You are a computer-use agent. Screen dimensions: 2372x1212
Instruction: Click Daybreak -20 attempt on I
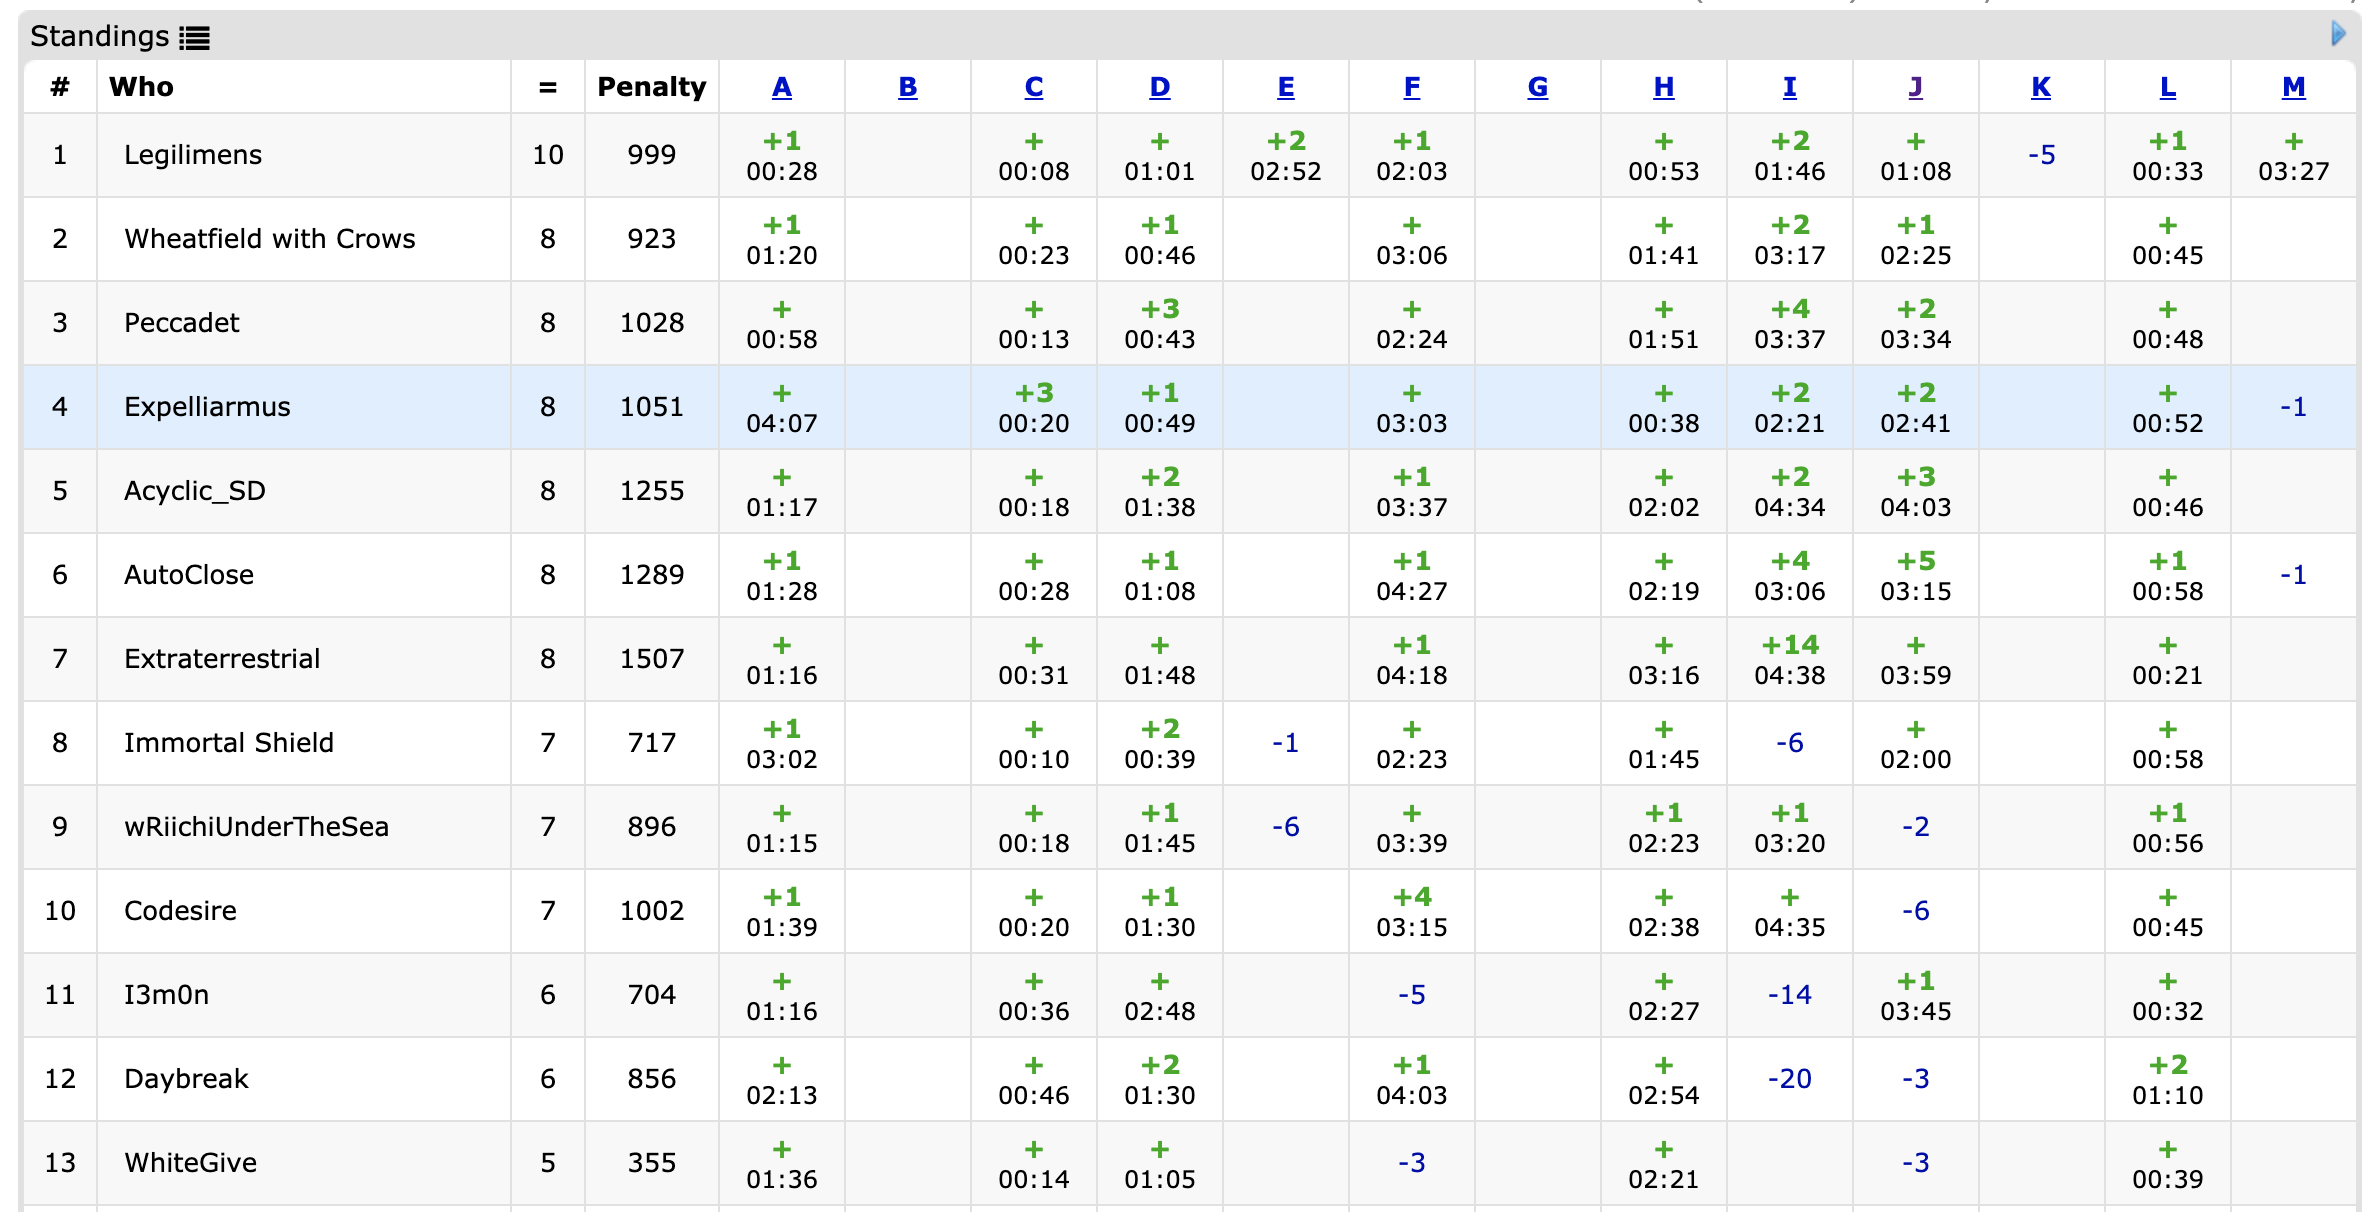pos(1789,1079)
